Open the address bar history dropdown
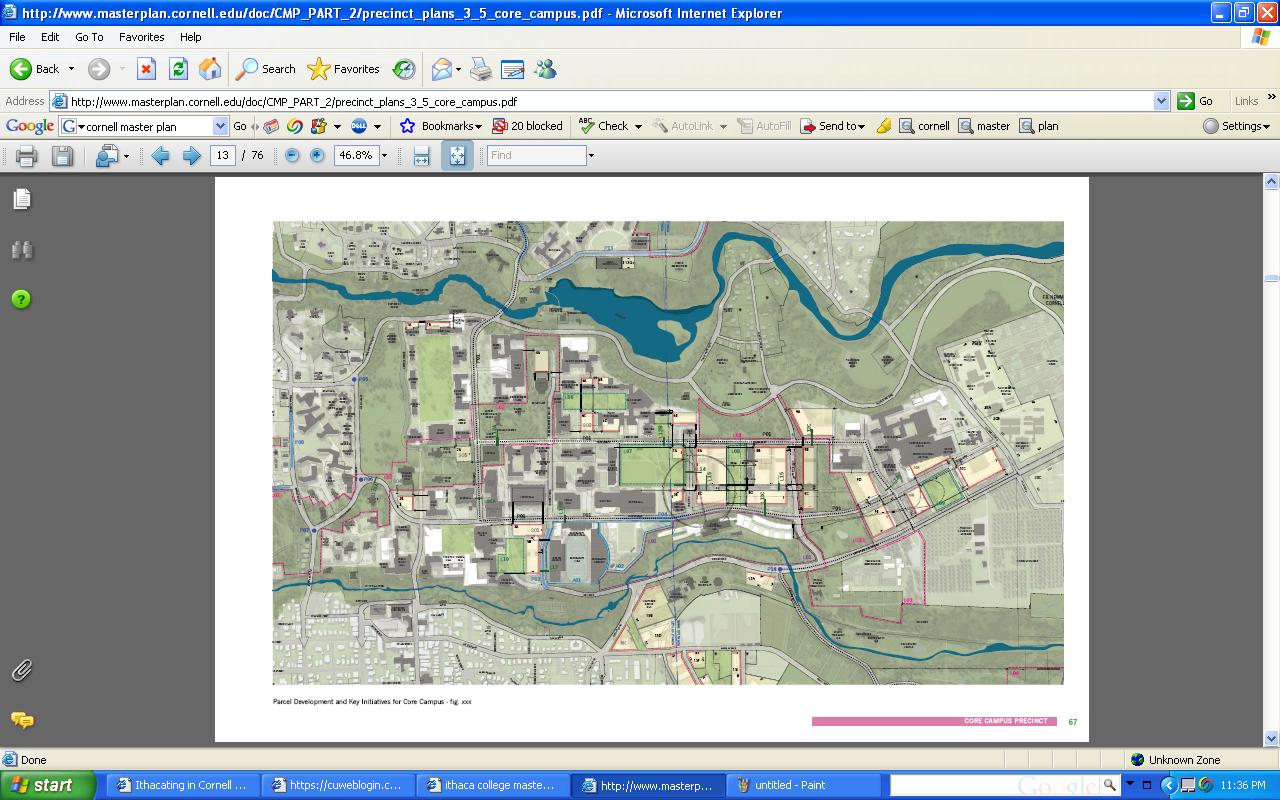 (1161, 101)
